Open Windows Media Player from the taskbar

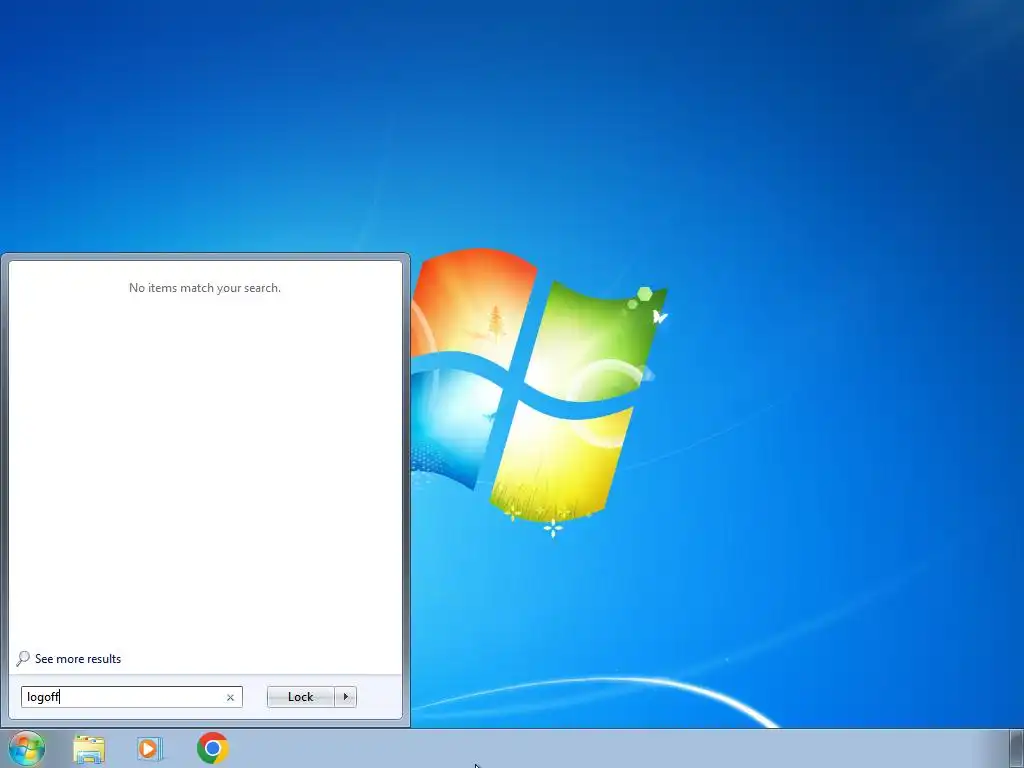click(150, 749)
